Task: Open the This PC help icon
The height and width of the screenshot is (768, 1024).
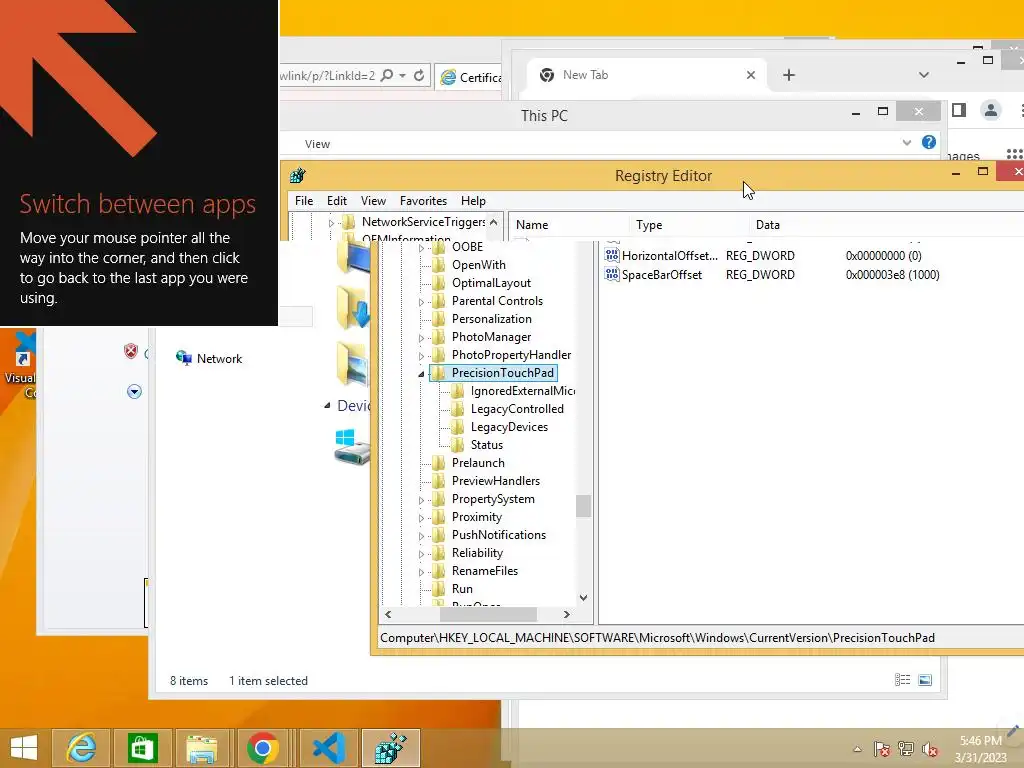Action: [929, 142]
